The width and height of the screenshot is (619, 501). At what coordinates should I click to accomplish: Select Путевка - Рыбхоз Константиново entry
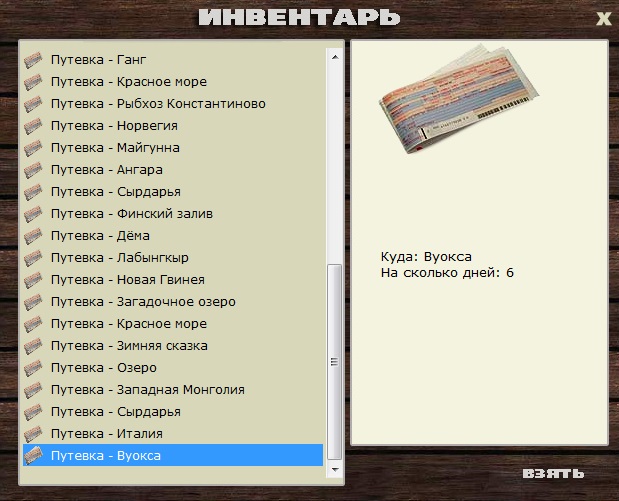click(x=173, y=104)
